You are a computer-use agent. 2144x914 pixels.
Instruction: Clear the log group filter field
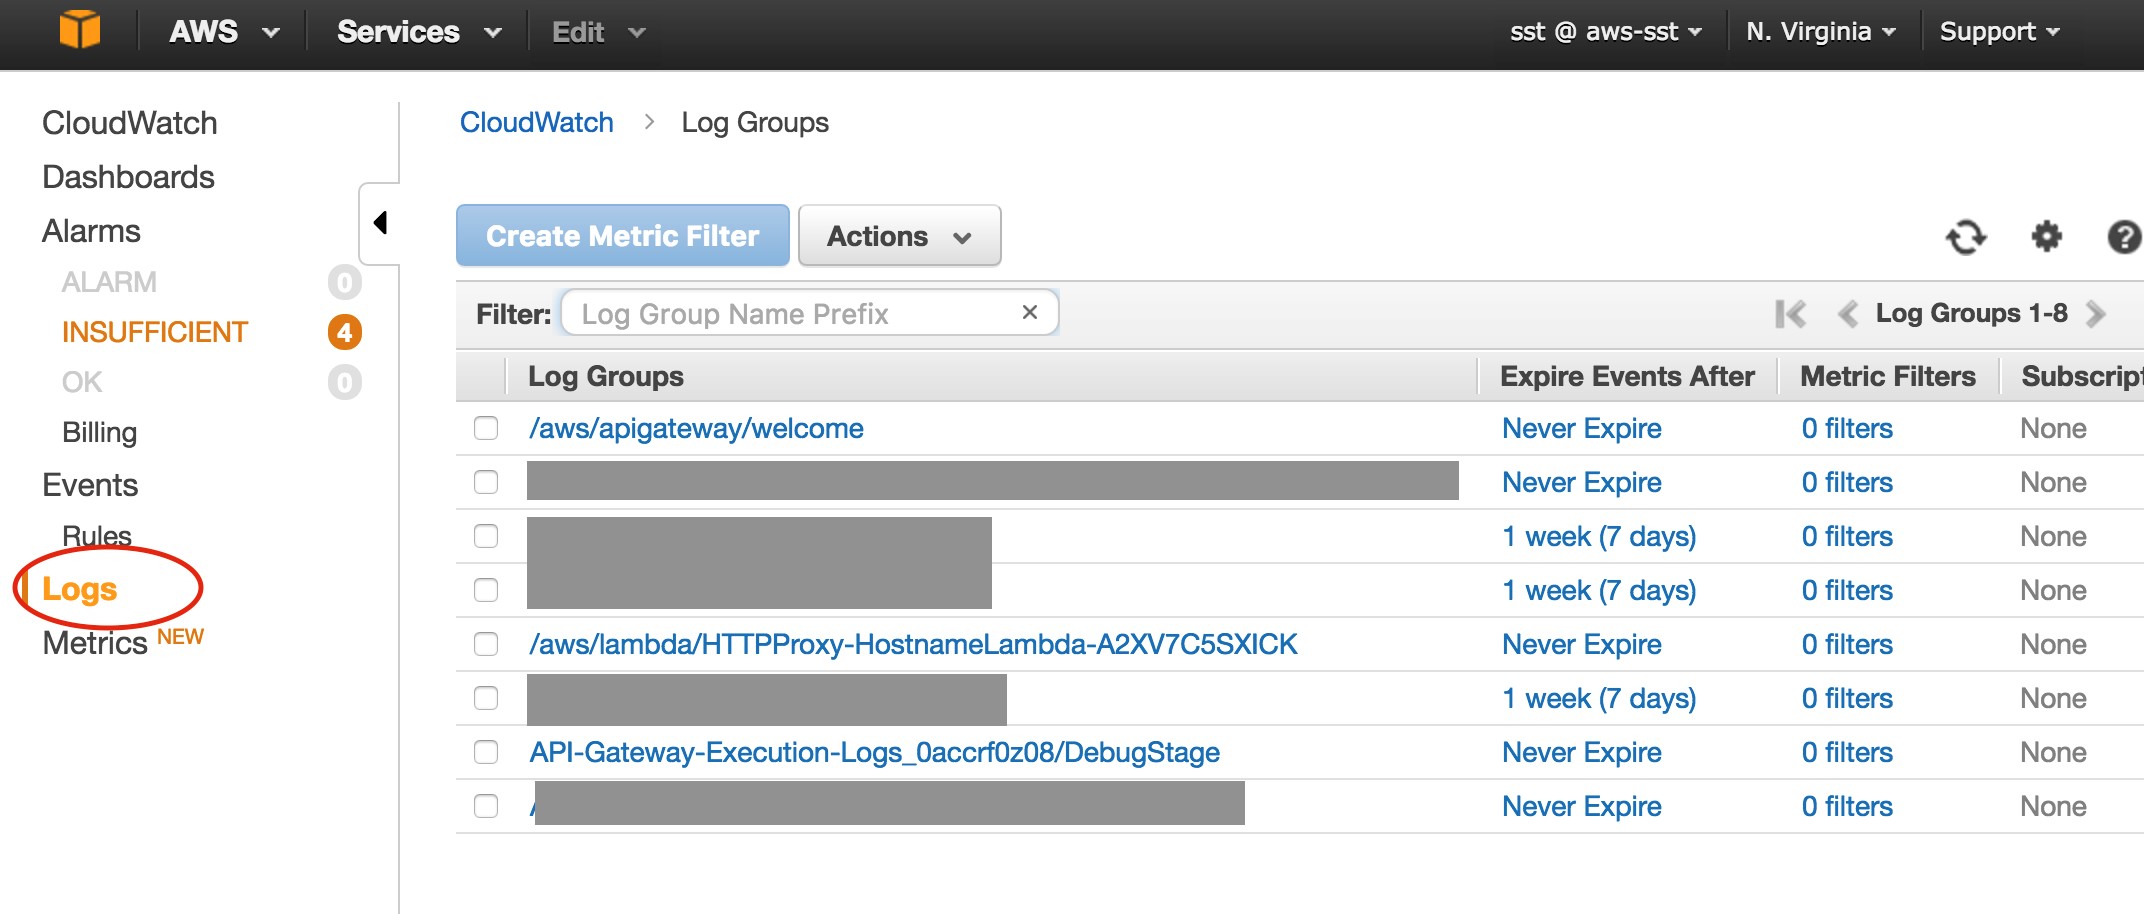coord(1029,313)
